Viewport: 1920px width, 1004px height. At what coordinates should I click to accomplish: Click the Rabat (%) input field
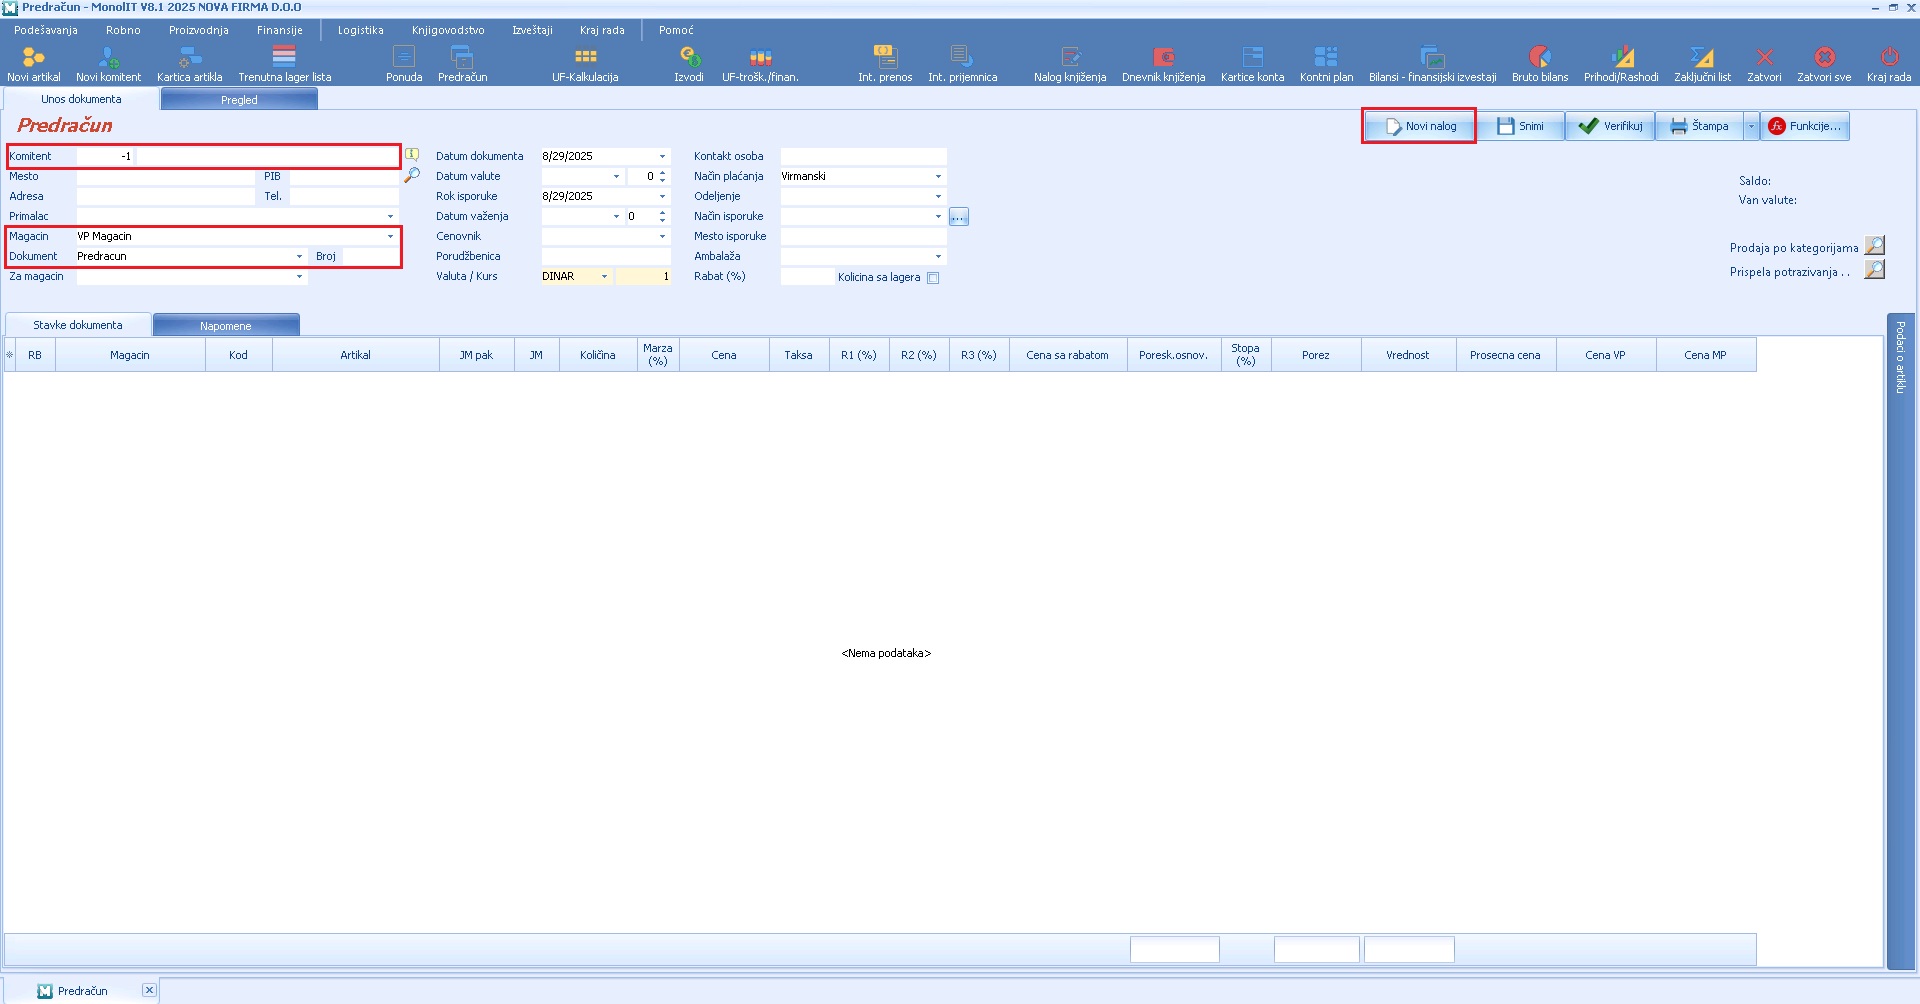tap(807, 276)
